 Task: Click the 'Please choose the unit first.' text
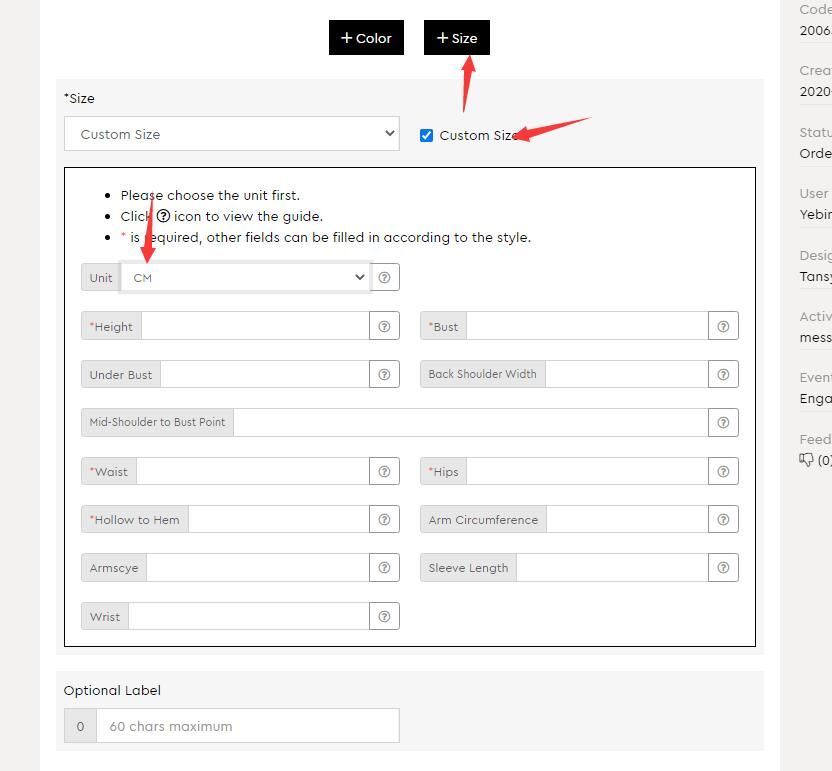click(x=210, y=195)
